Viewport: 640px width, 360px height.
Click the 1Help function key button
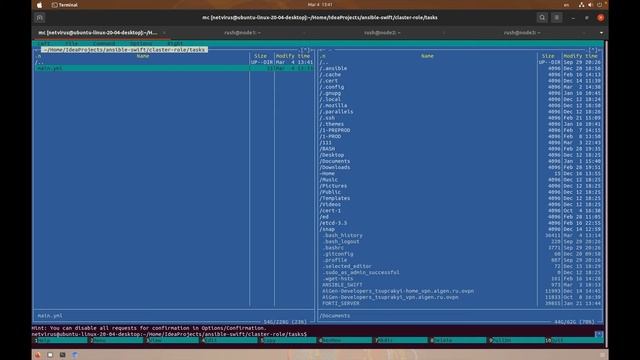coord(60,340)
